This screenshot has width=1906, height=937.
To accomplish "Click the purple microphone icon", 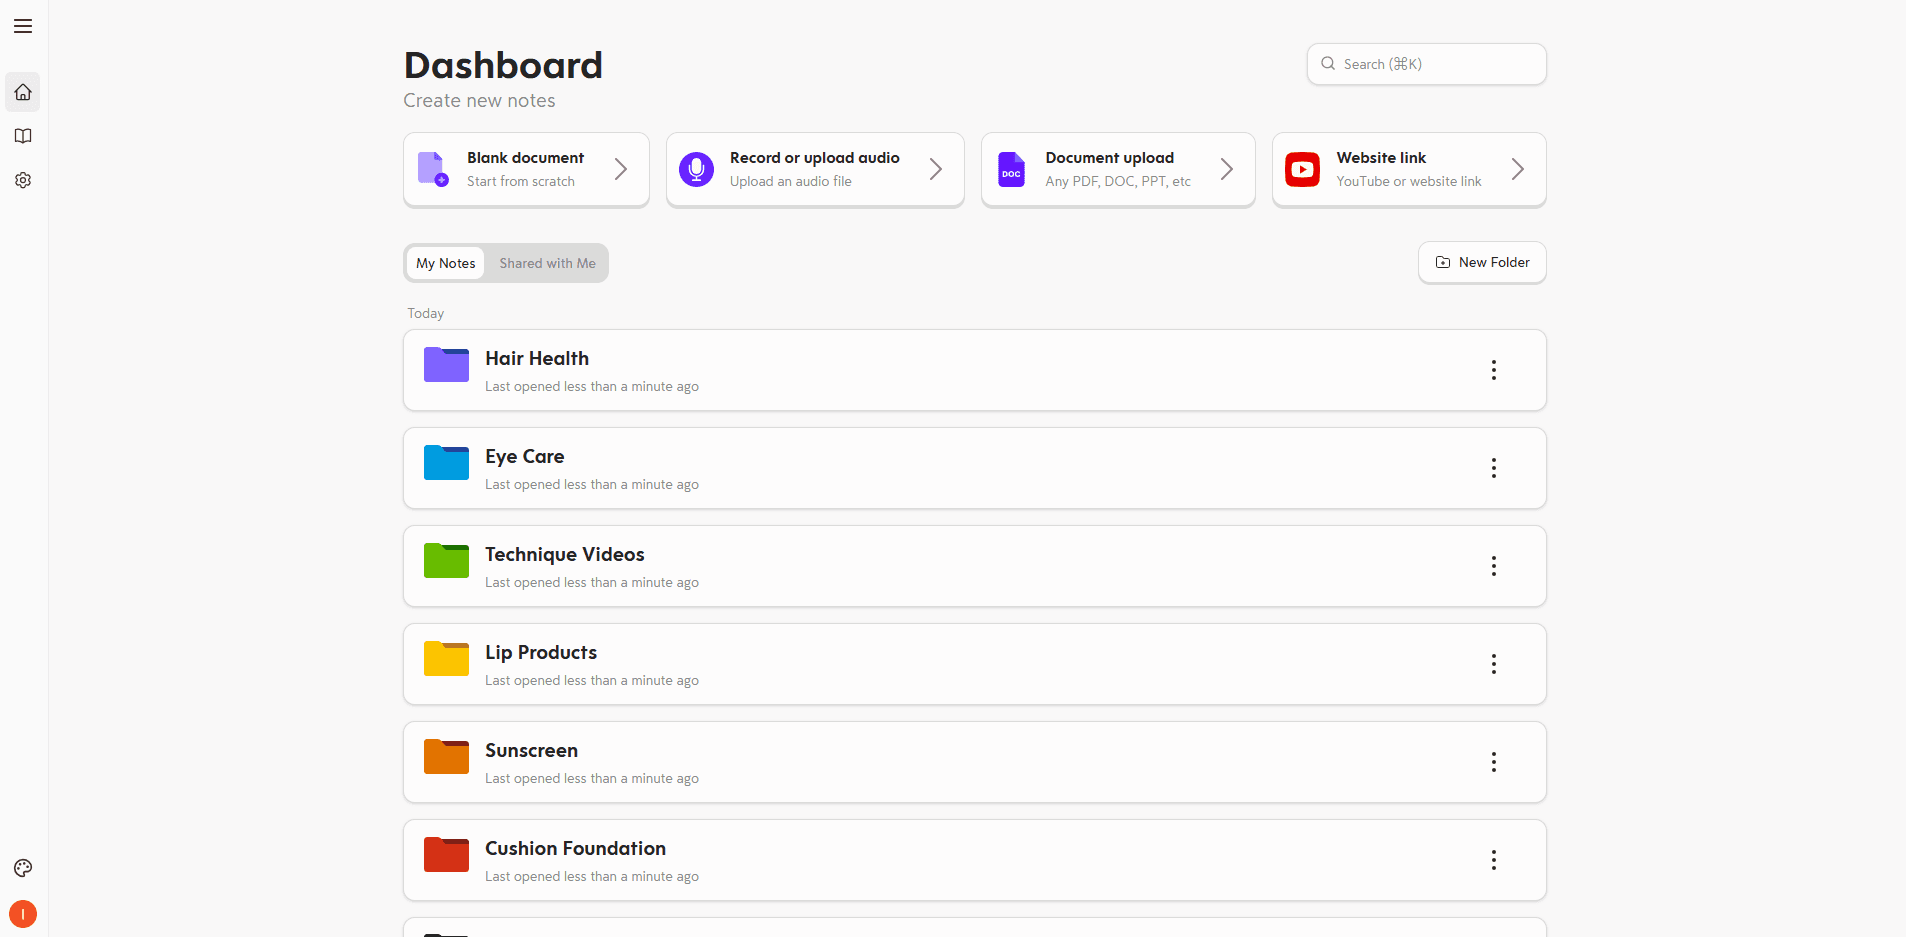I will coord(696,169).
